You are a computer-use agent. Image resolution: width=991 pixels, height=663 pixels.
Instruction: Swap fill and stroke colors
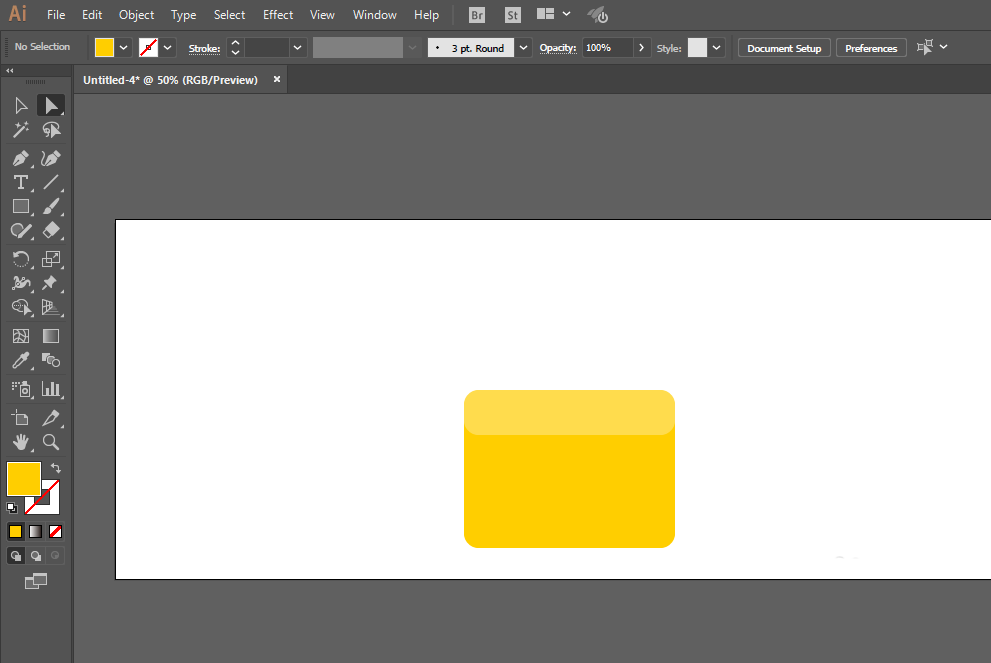tap(57, 467)
